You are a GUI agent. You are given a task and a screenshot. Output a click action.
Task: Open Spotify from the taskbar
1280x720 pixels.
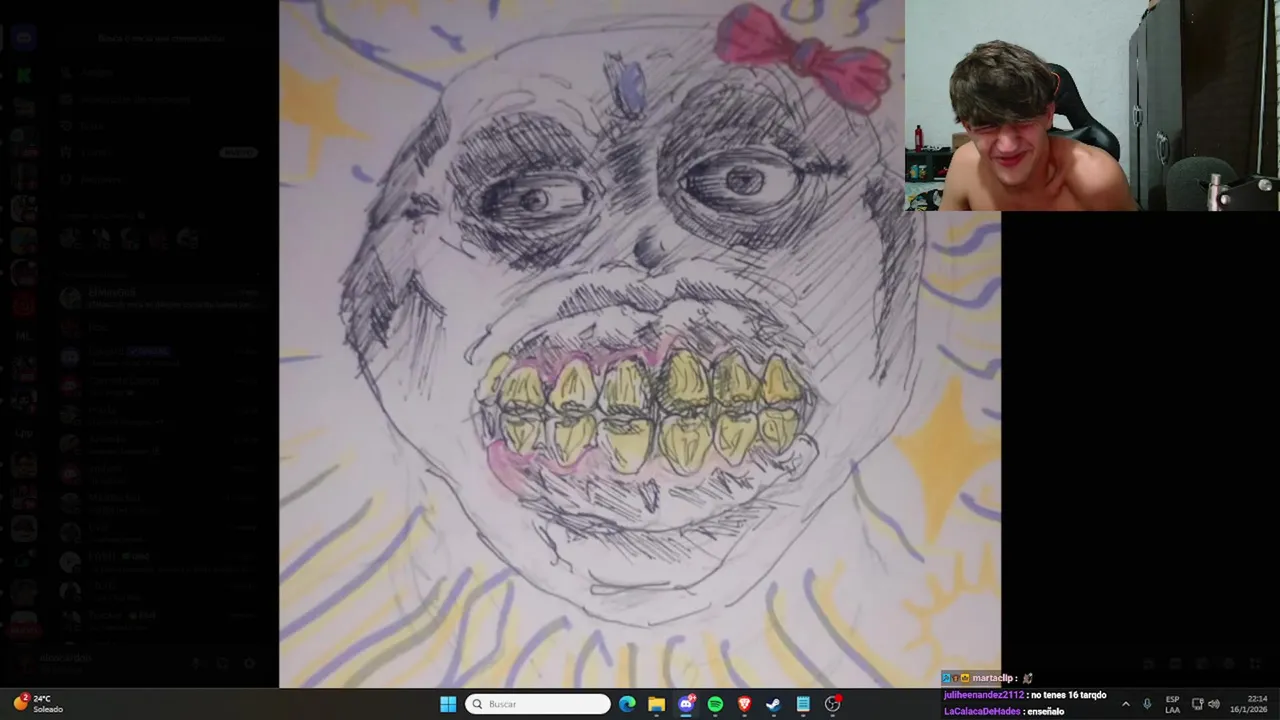tap(715, 704)
